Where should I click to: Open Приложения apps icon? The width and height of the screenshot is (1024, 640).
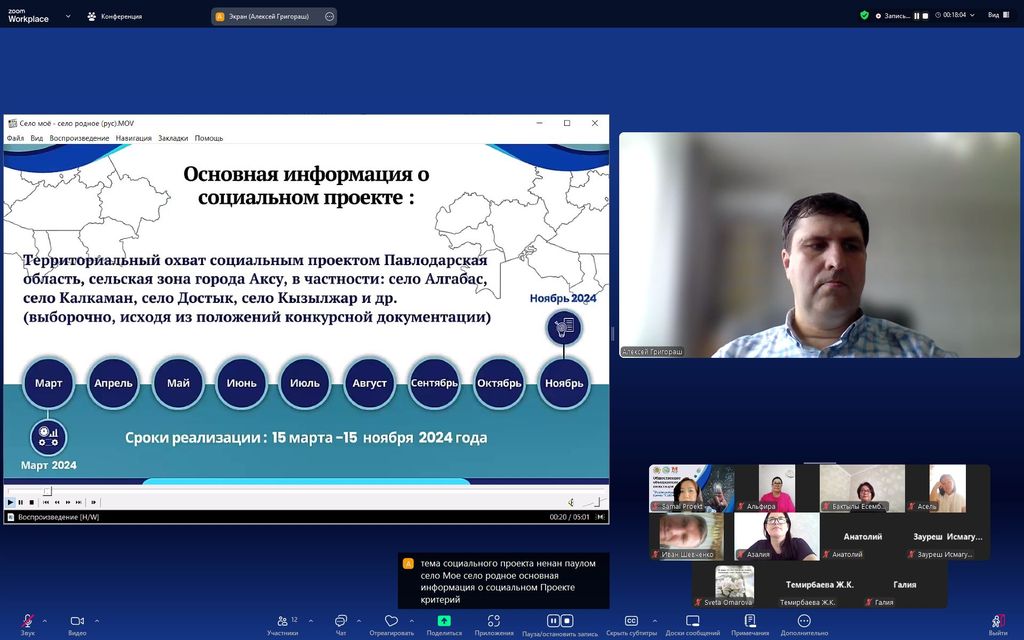click(x=494, y=623)
